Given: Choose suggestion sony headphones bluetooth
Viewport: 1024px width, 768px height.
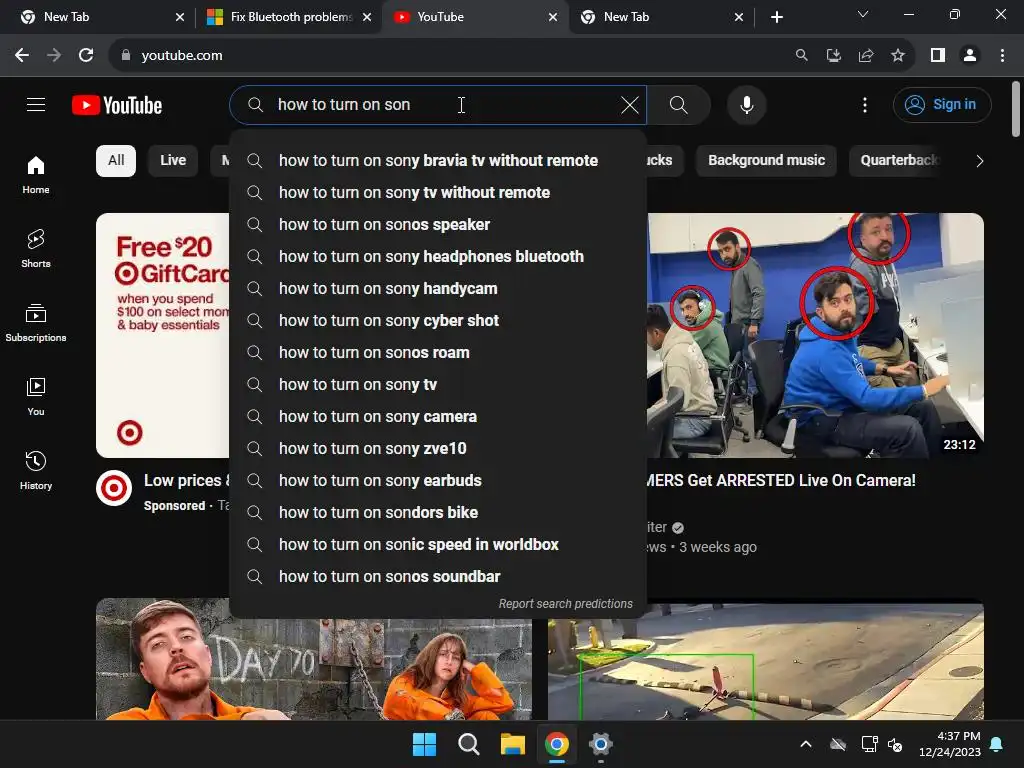Looking at the screenshot, I should (438, 257).
